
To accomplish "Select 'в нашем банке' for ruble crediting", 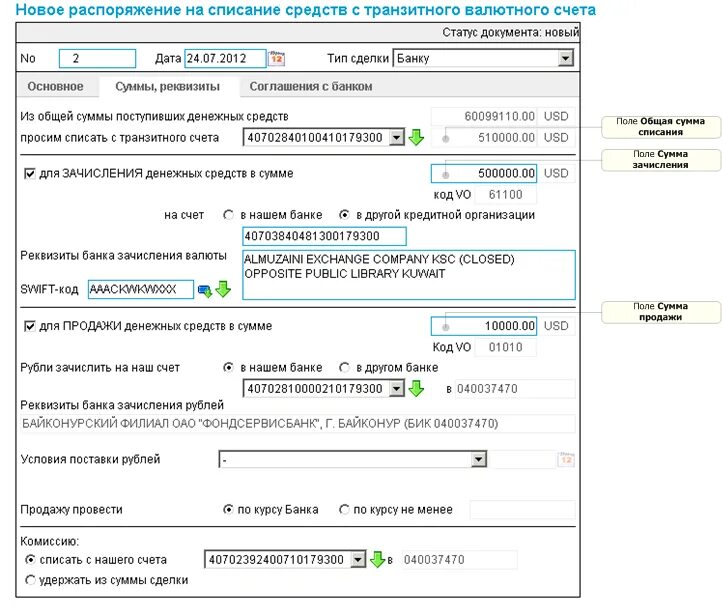I will coord(228,367).
